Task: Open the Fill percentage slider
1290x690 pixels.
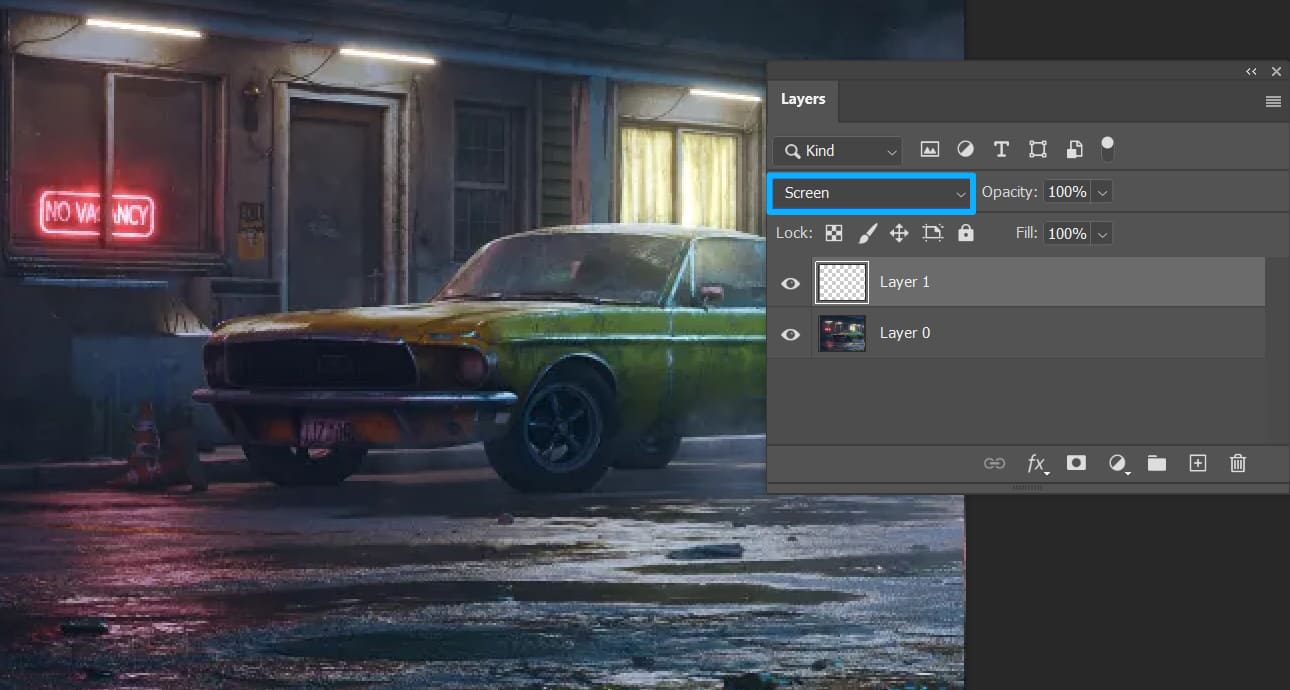Action: pyautogui.click(x=1101, y=233)
